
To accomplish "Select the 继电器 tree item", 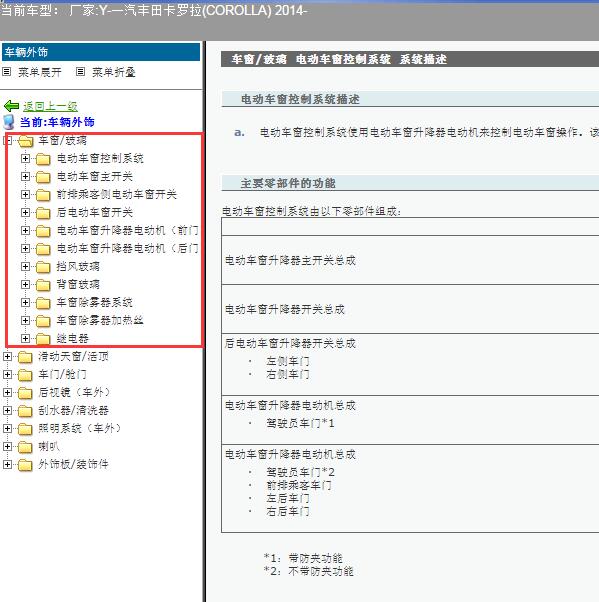I will click(73, 338).
